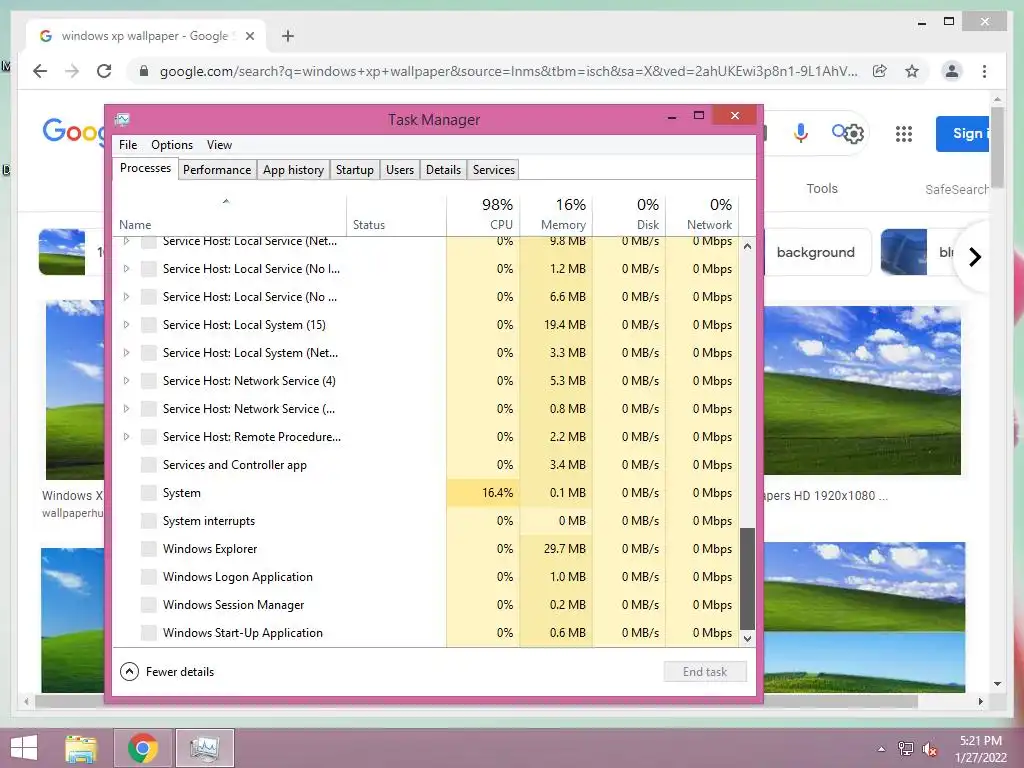Open the Google apps grid

[x=904, y=134]
